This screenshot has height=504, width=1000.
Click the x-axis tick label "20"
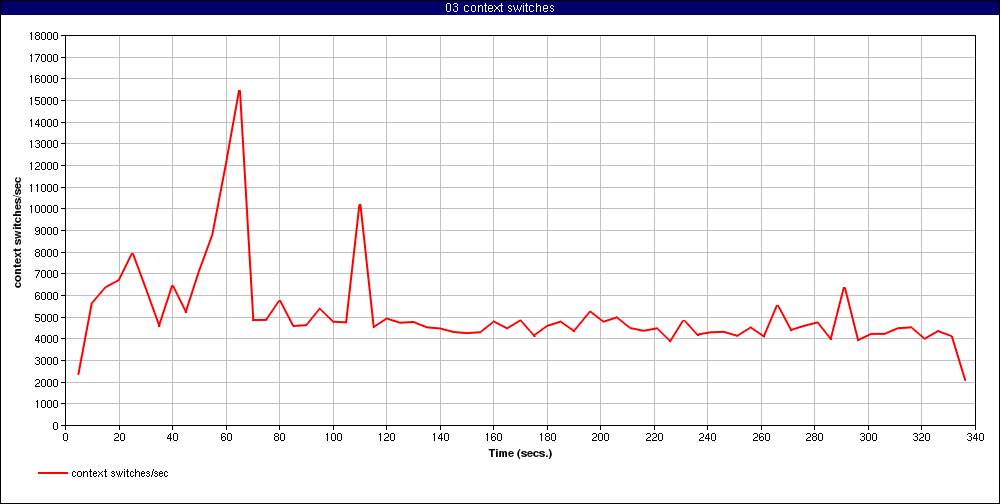tap(119, 437)
